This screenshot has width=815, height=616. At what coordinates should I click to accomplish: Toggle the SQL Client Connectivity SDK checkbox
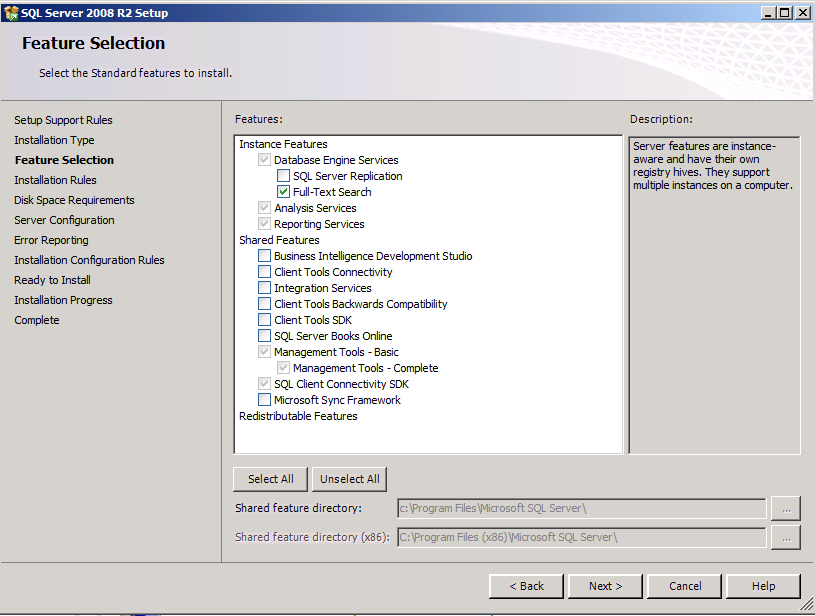[265, 384]
